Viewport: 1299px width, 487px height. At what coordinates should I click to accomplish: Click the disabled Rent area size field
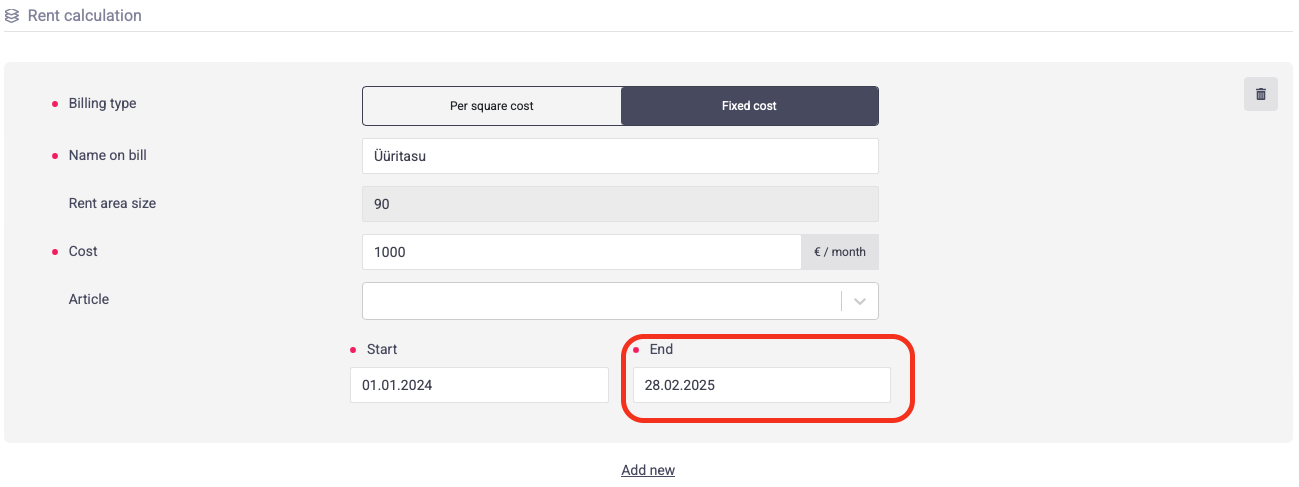(x=619, y=204)
